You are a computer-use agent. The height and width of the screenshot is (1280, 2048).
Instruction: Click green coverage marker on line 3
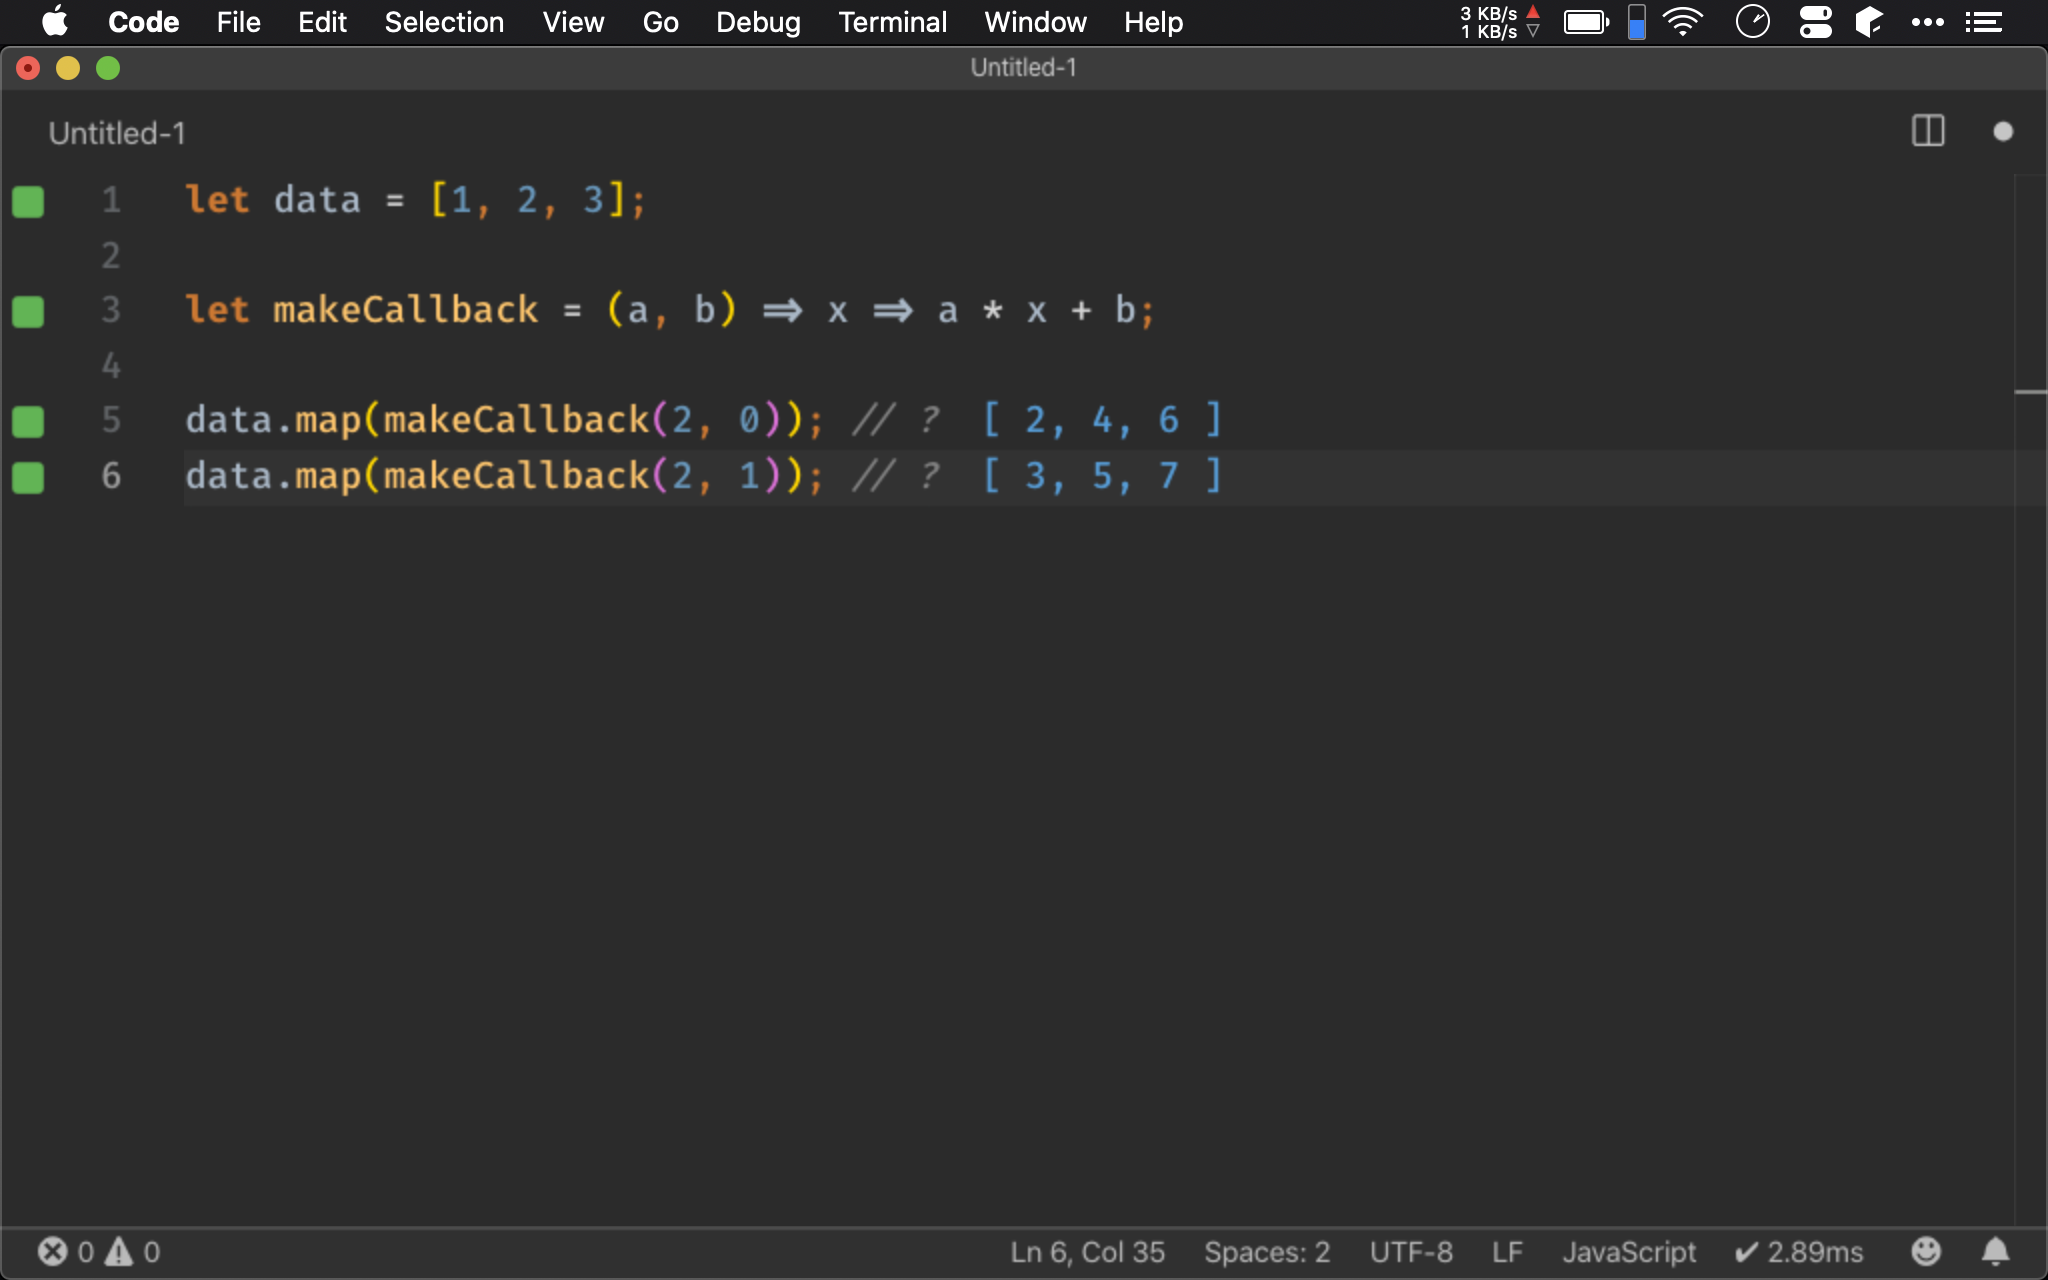tap(28, 311)
